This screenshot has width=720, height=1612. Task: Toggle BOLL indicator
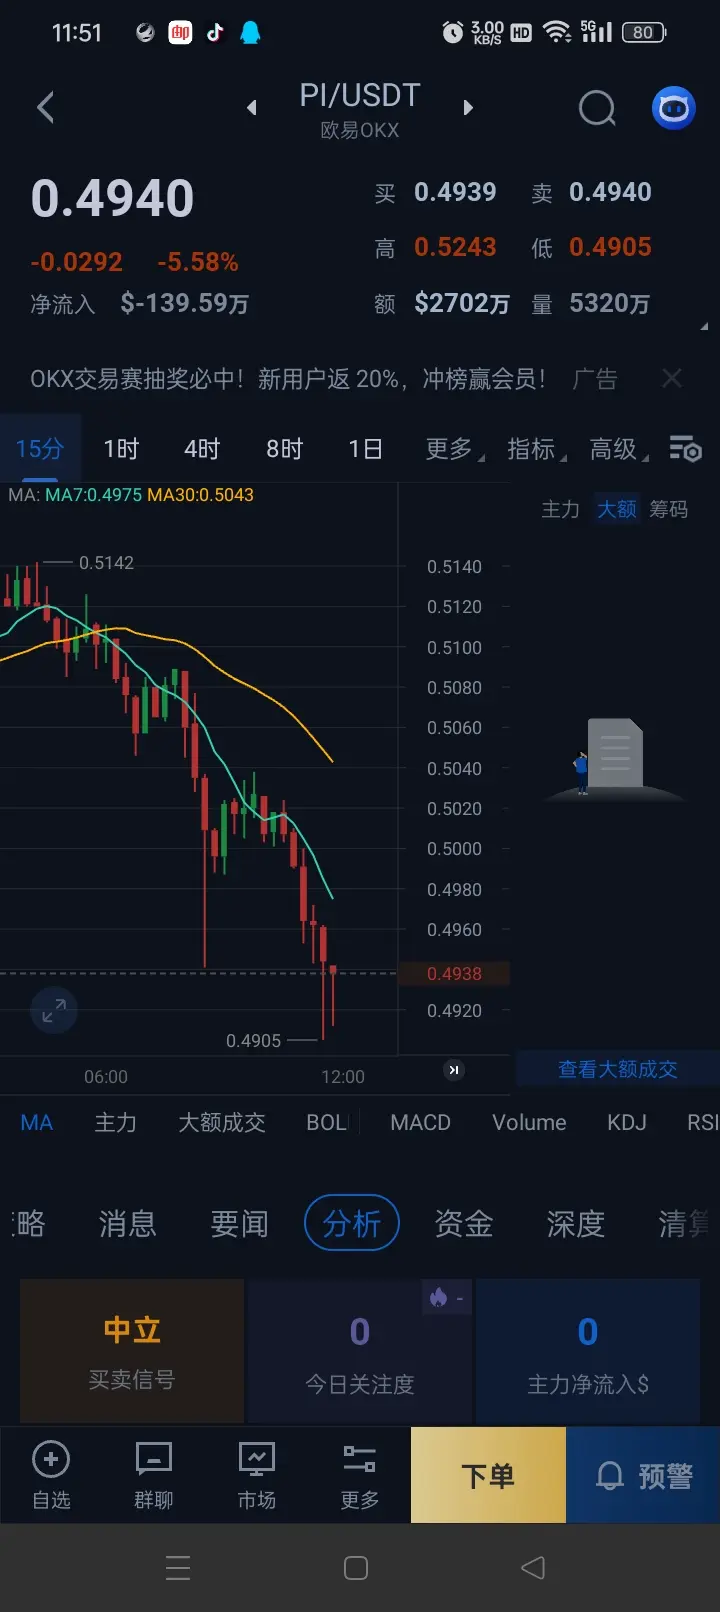[x=328, y=1122]
